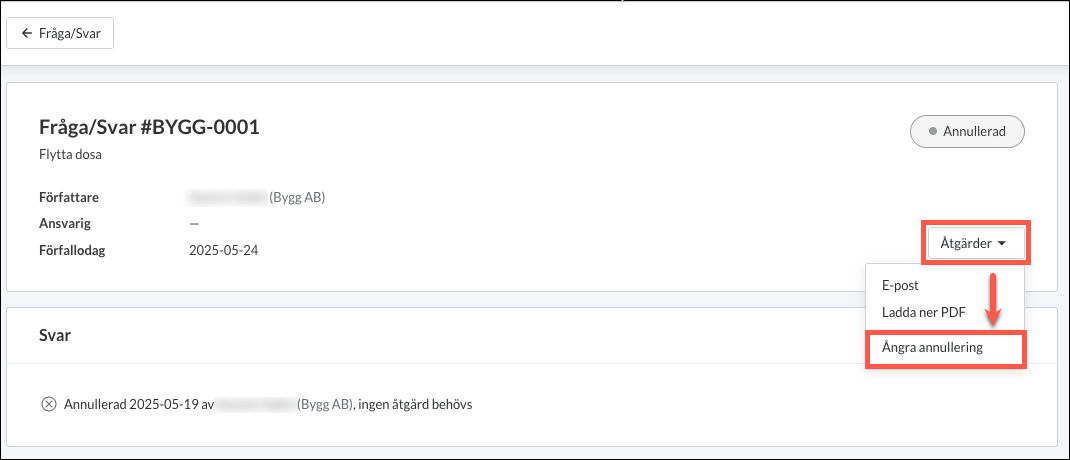
Task: Click the back arrow icon beside Fråga/Svar
Action: [x=27, y=33]
